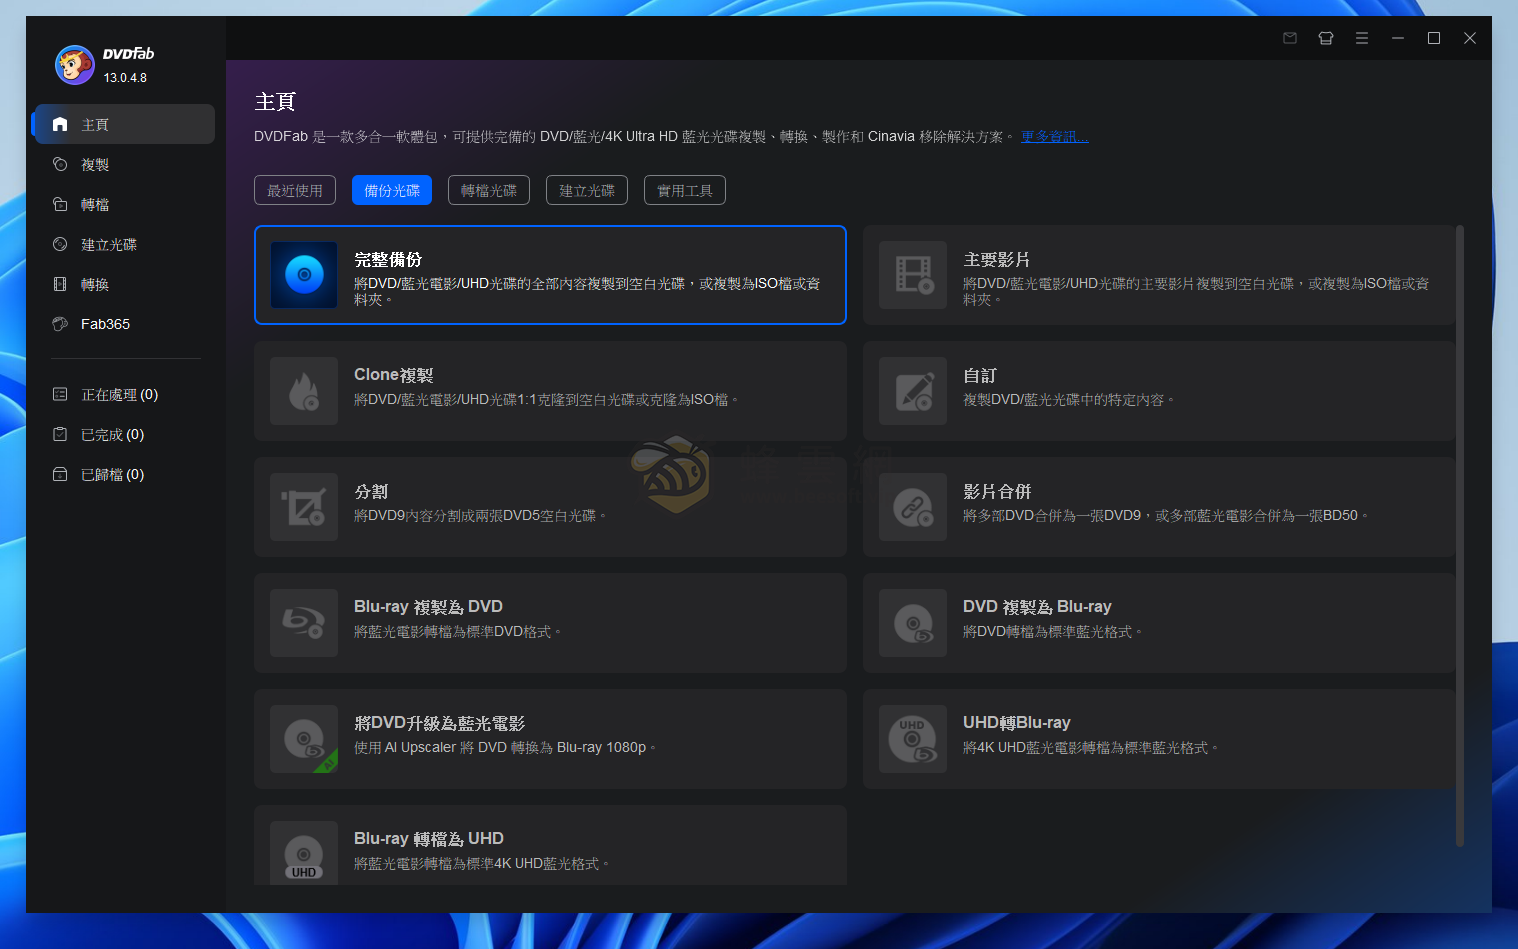Image resolution: width=1518 pixels, height=949 pixels.
Task: Show the 正在處理 (0) task list
Action: (125, 394)
